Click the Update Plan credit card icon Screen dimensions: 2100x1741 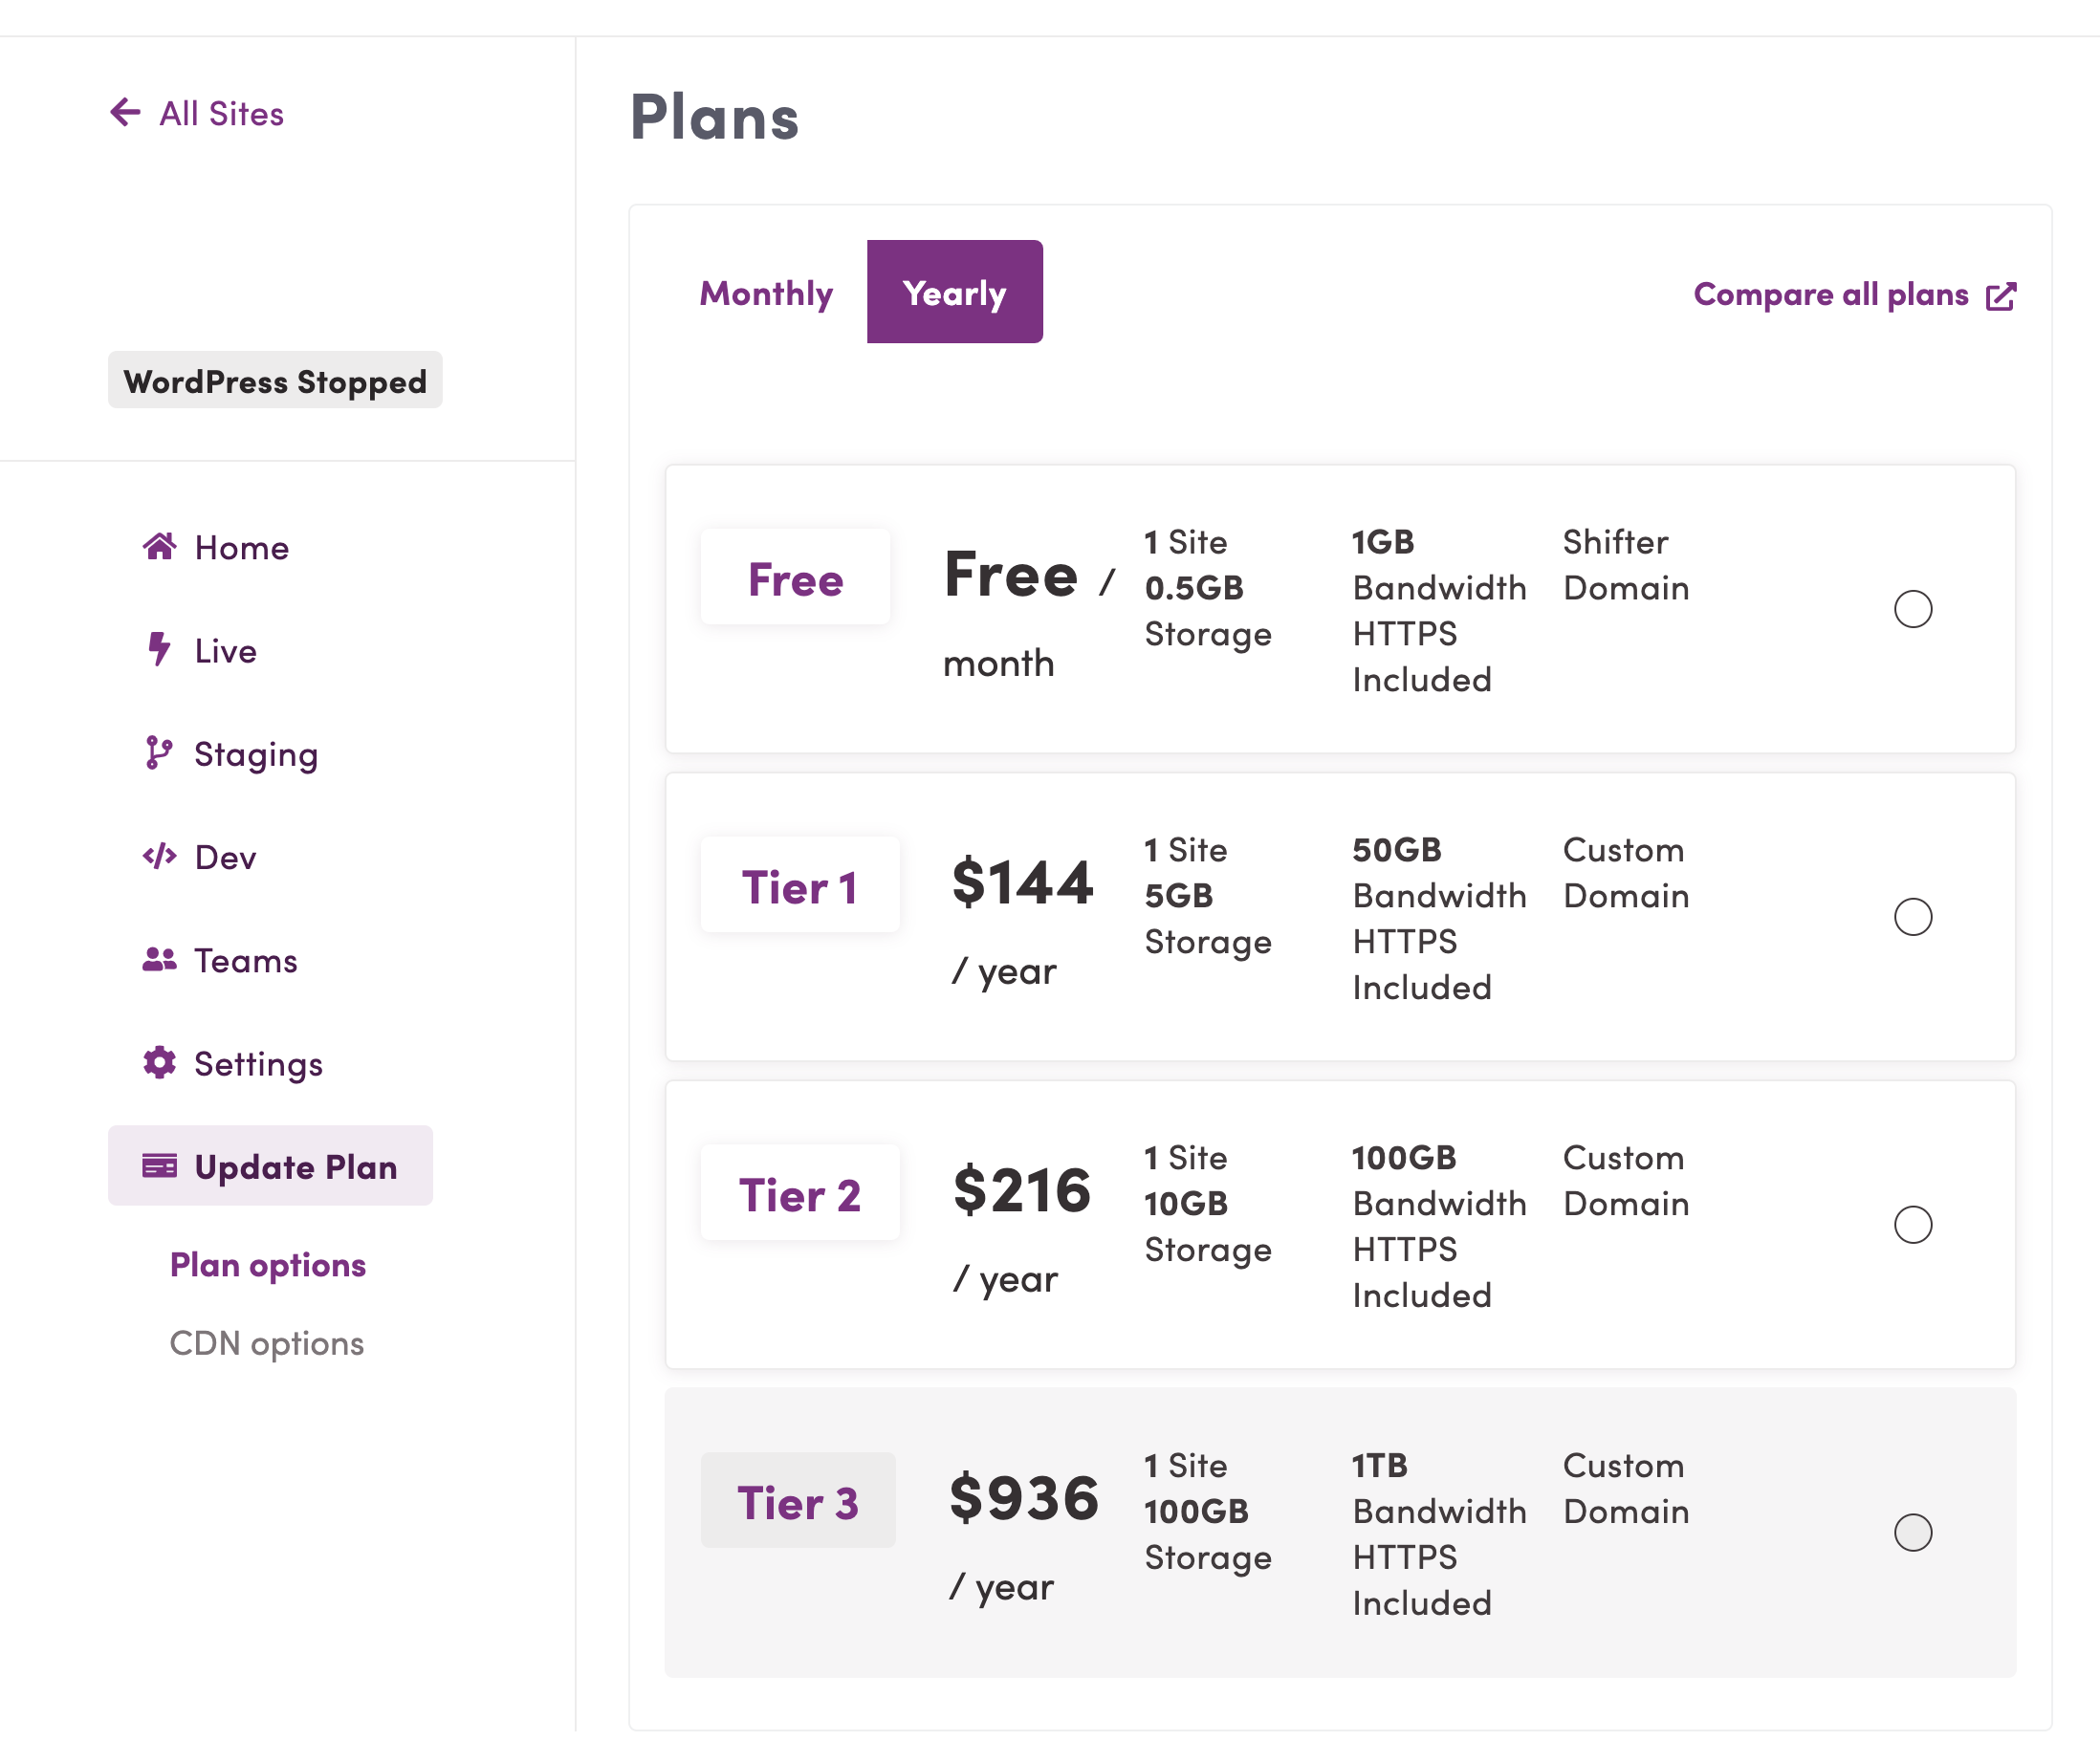[x=160, y=1166]
